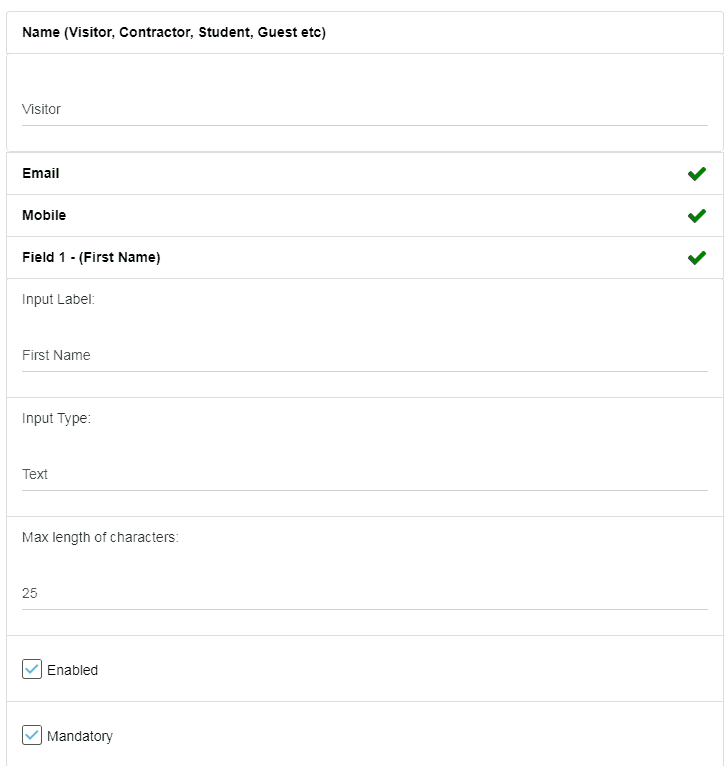This screenshot has width=728, height=766.
Task: Click the Input Type: caption
Action: [x=56, y=418]
